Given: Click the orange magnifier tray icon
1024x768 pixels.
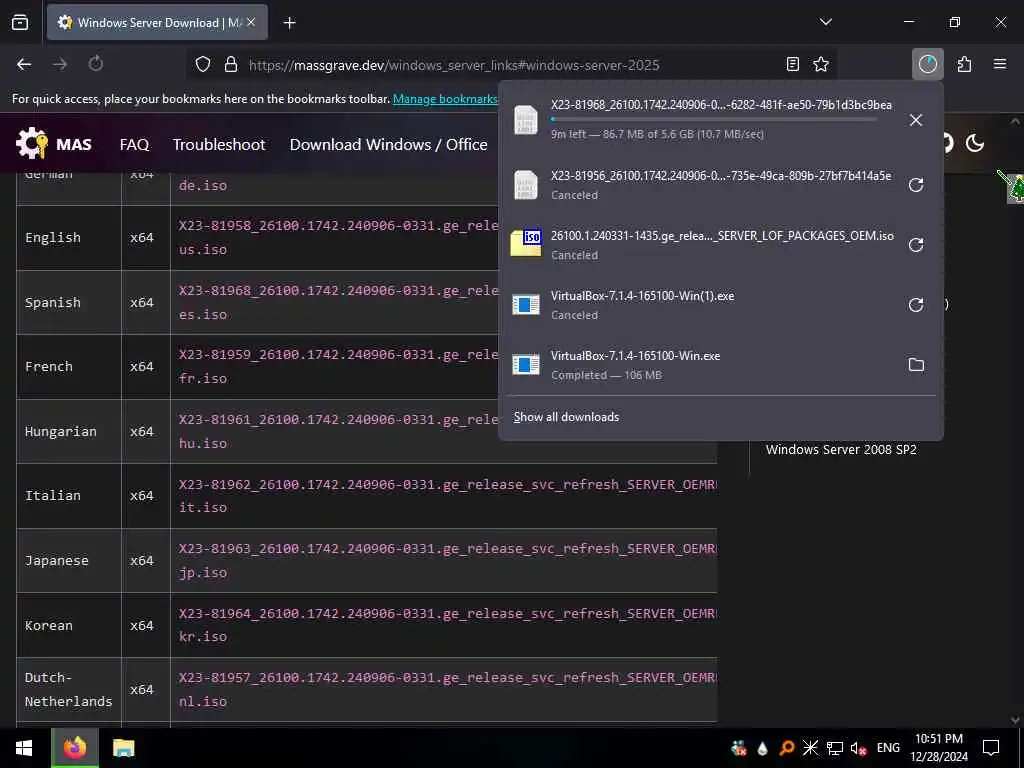Looking at the screenshot, I should [x=787, y=748].
